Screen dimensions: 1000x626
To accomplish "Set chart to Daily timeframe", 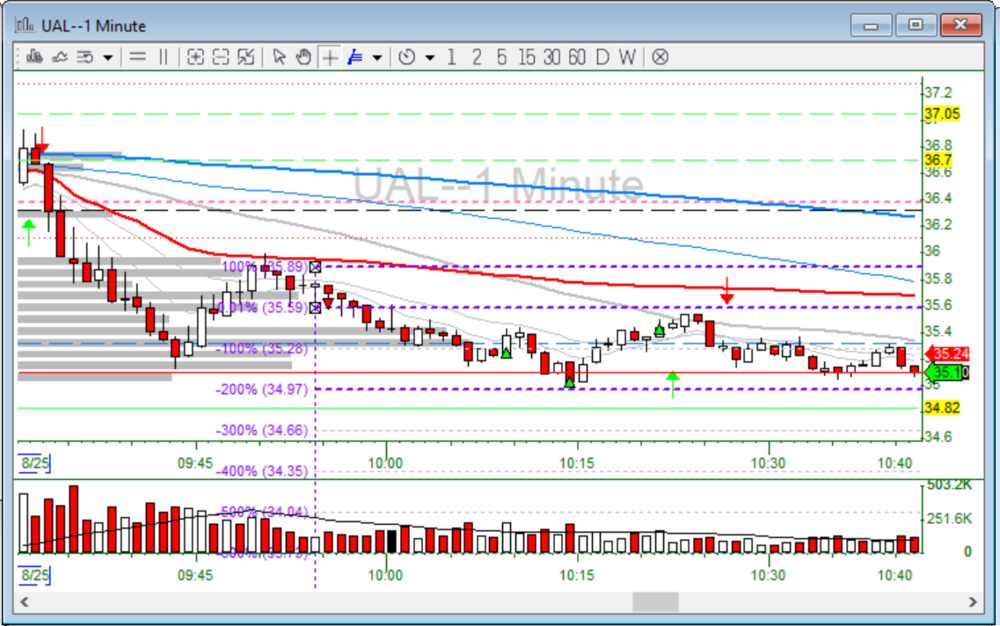I will (x=602, y=57).
